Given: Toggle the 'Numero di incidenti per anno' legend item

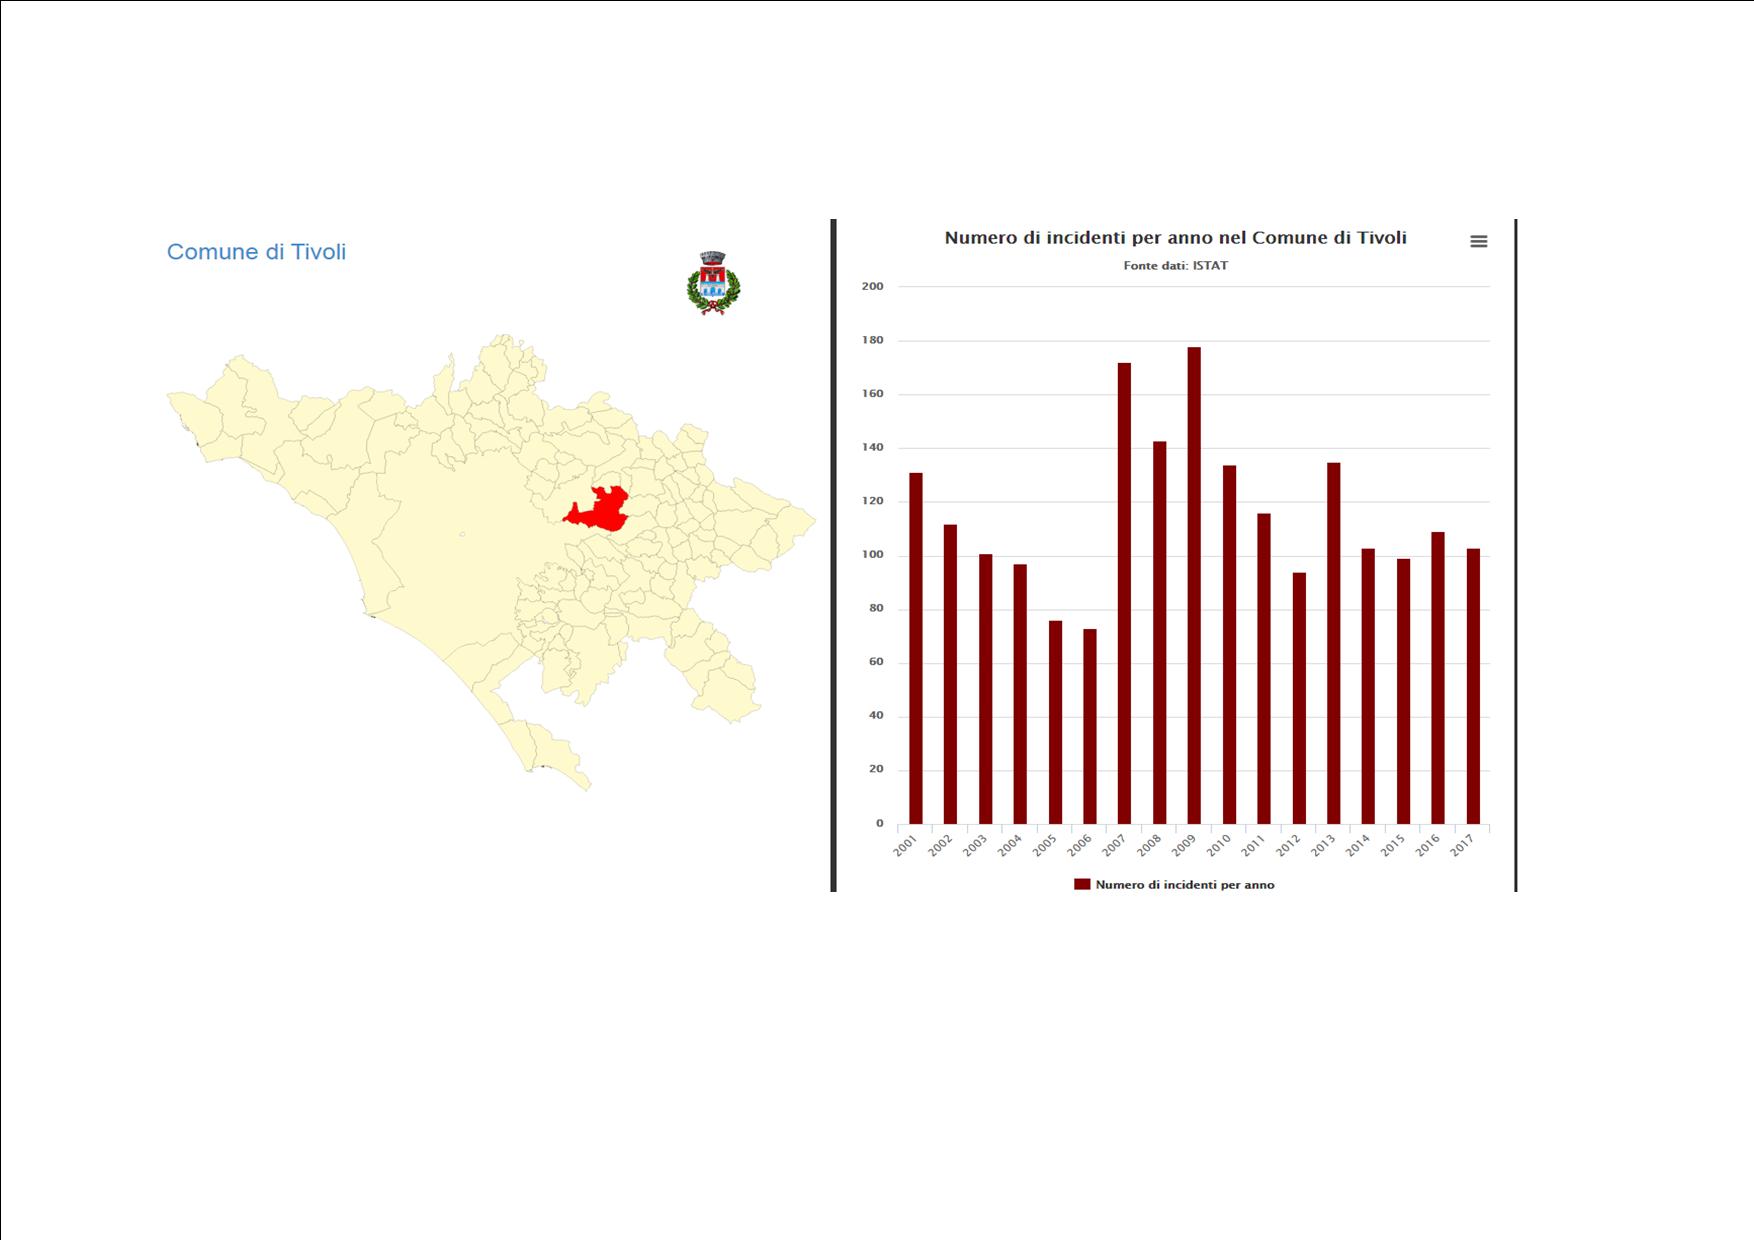Looking at the screenshot, I should point(1174,885).
